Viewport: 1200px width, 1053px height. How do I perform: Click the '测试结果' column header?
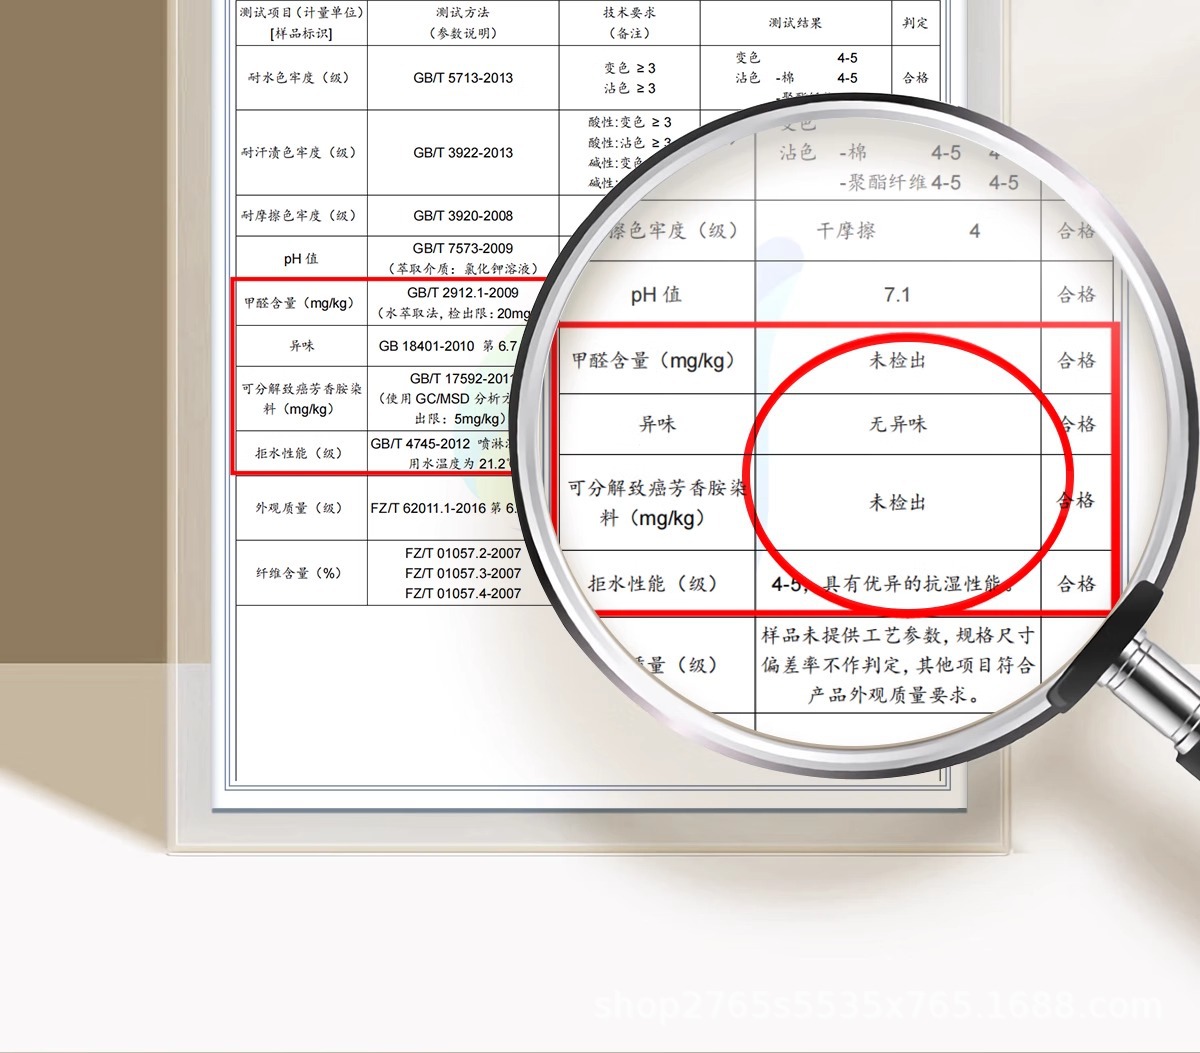pyautogui.click(x=795, y=22)
